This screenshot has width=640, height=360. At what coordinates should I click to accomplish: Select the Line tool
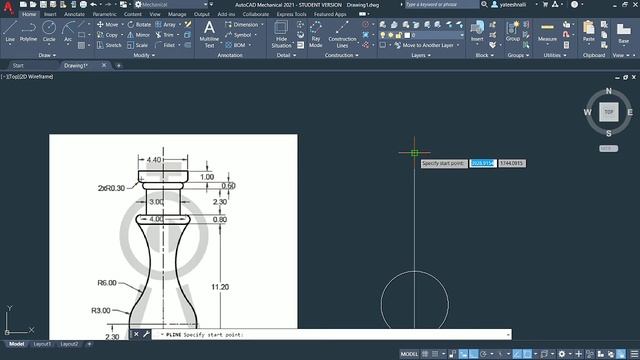tap(10, 31)
